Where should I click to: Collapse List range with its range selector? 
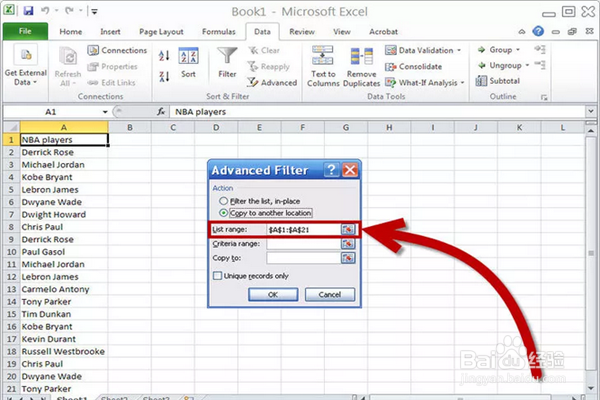click(348, 229)
